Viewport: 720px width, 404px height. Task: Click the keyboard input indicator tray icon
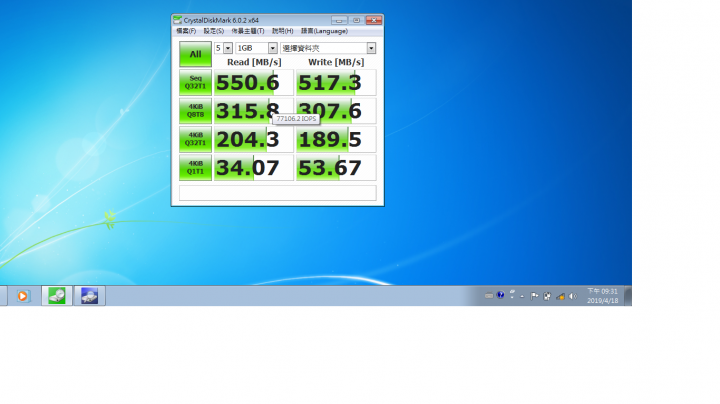(489, 296)
